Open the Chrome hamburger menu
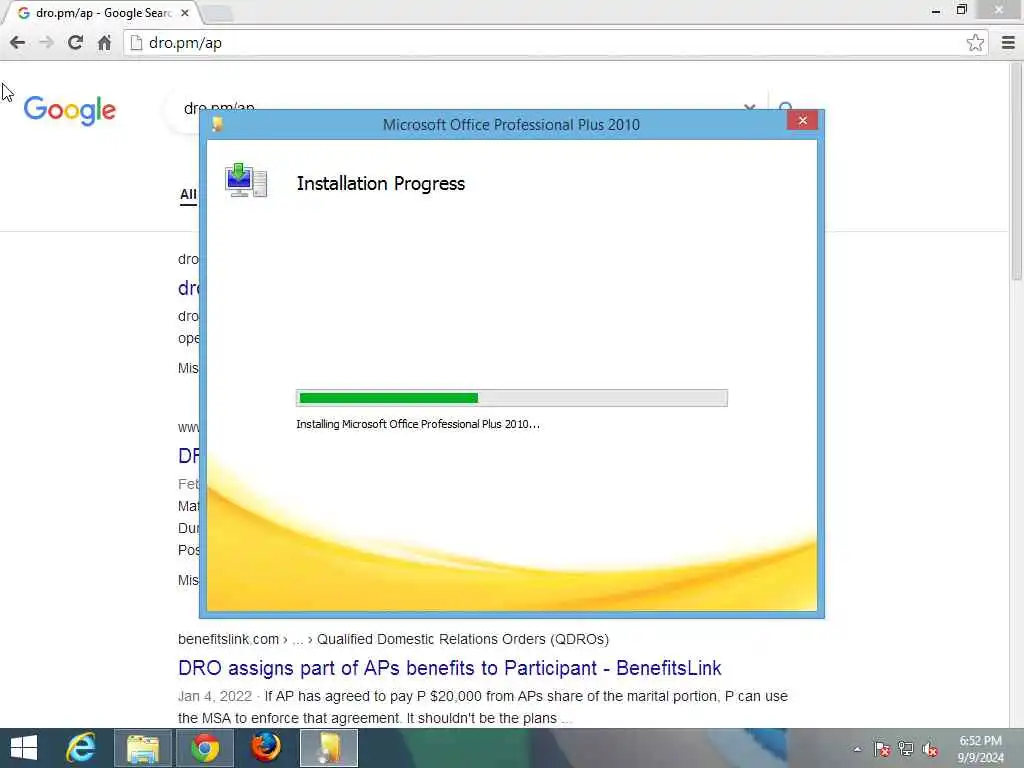The image size is (1024, 768). (x=1008, y=42)
